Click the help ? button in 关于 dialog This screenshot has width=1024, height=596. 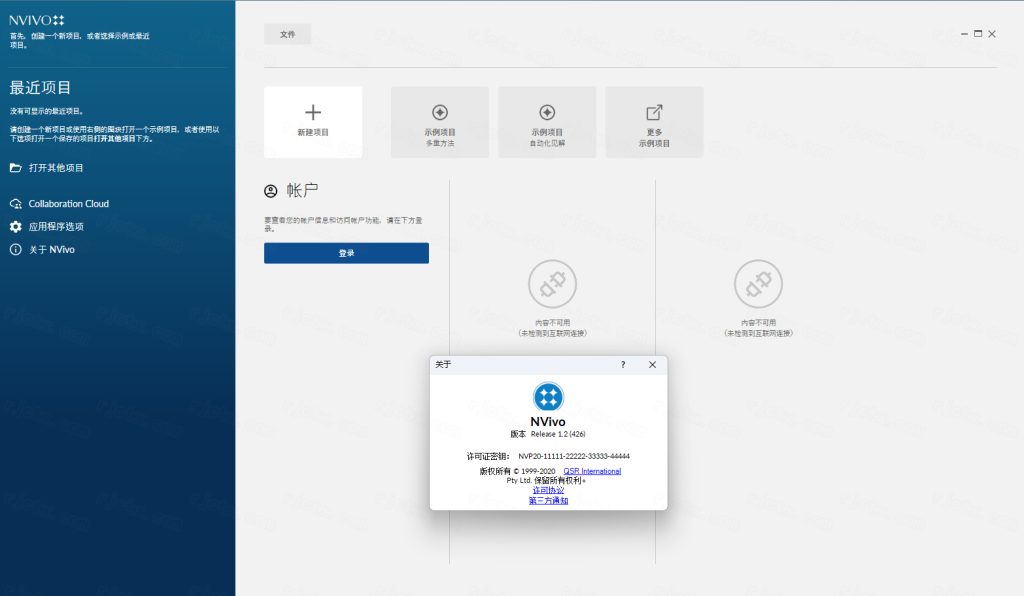click(623, 365)
